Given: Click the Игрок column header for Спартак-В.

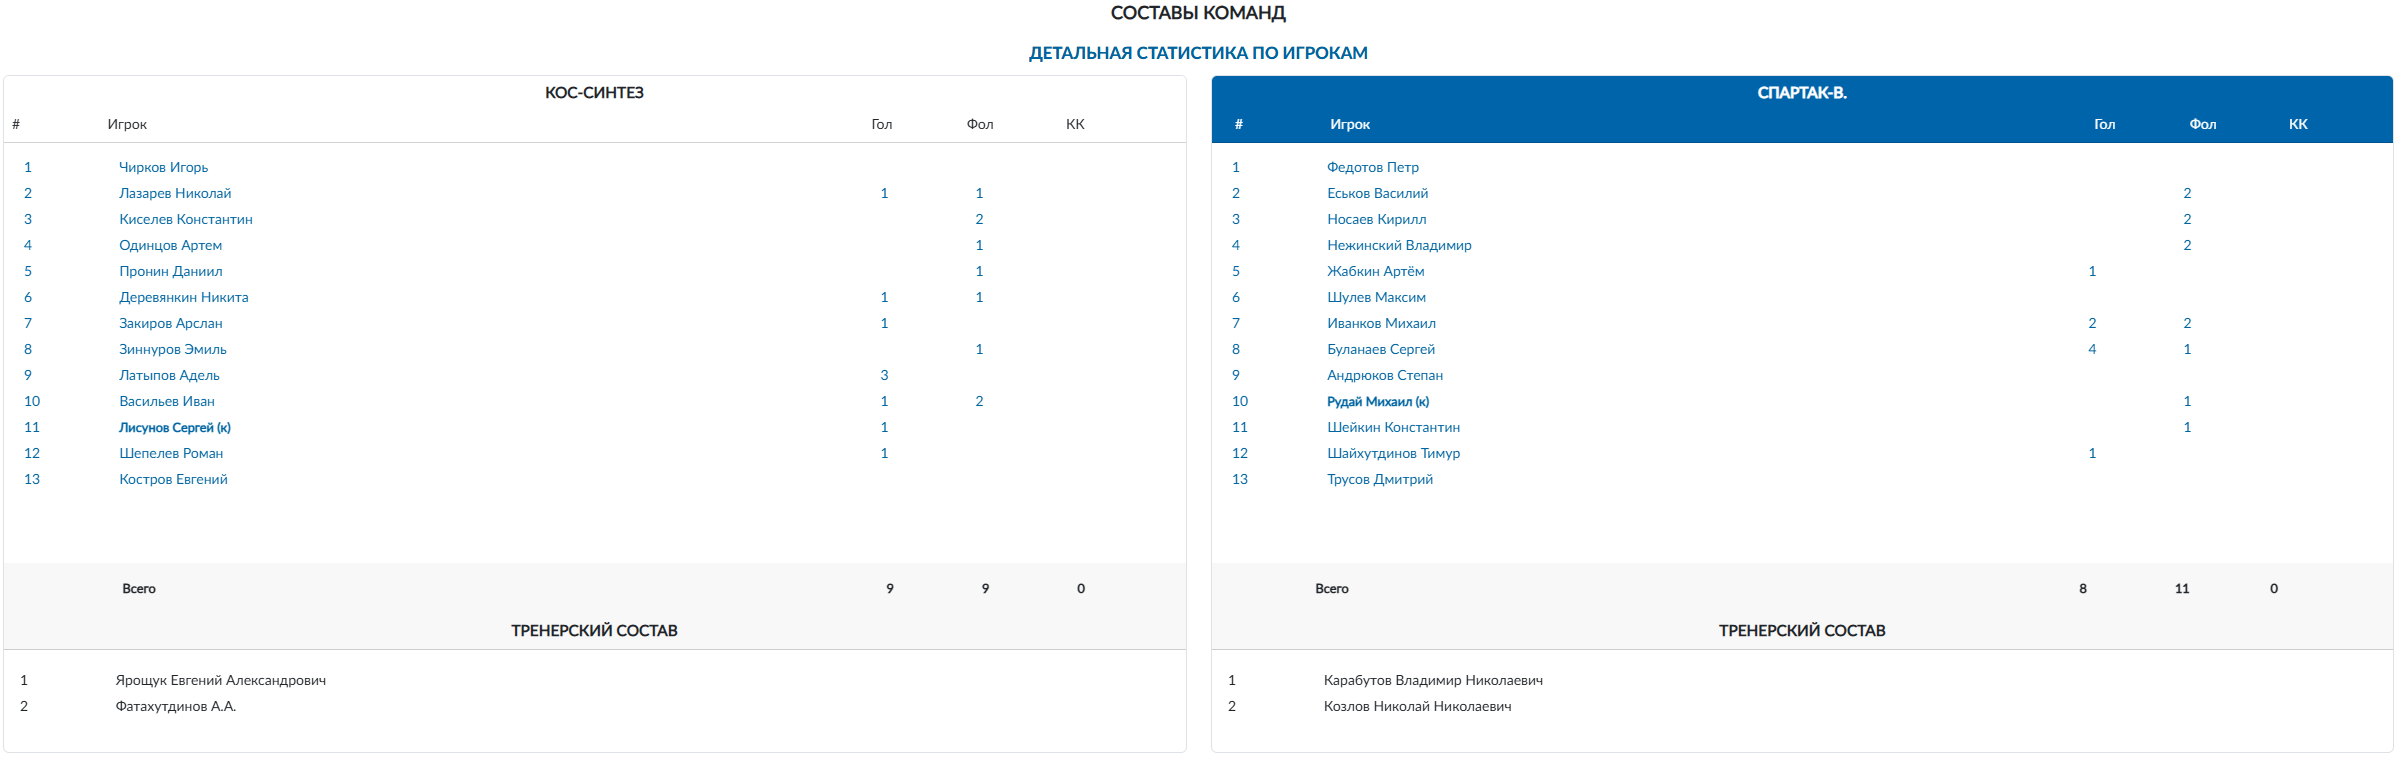Looking at the screenshot, I should coord(1350,124).
